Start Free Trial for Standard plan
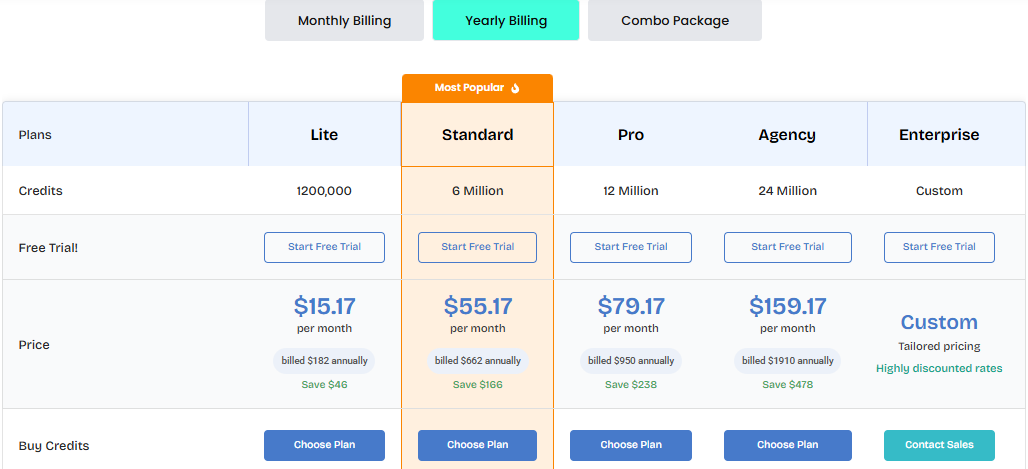Image resolution: width=1028 pixels, height=469 pixels. click(x=477, y=247)
